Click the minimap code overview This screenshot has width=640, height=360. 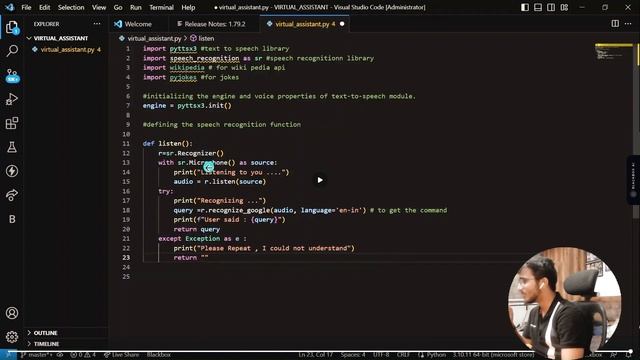pyautogui.click(x=613, y=52)
